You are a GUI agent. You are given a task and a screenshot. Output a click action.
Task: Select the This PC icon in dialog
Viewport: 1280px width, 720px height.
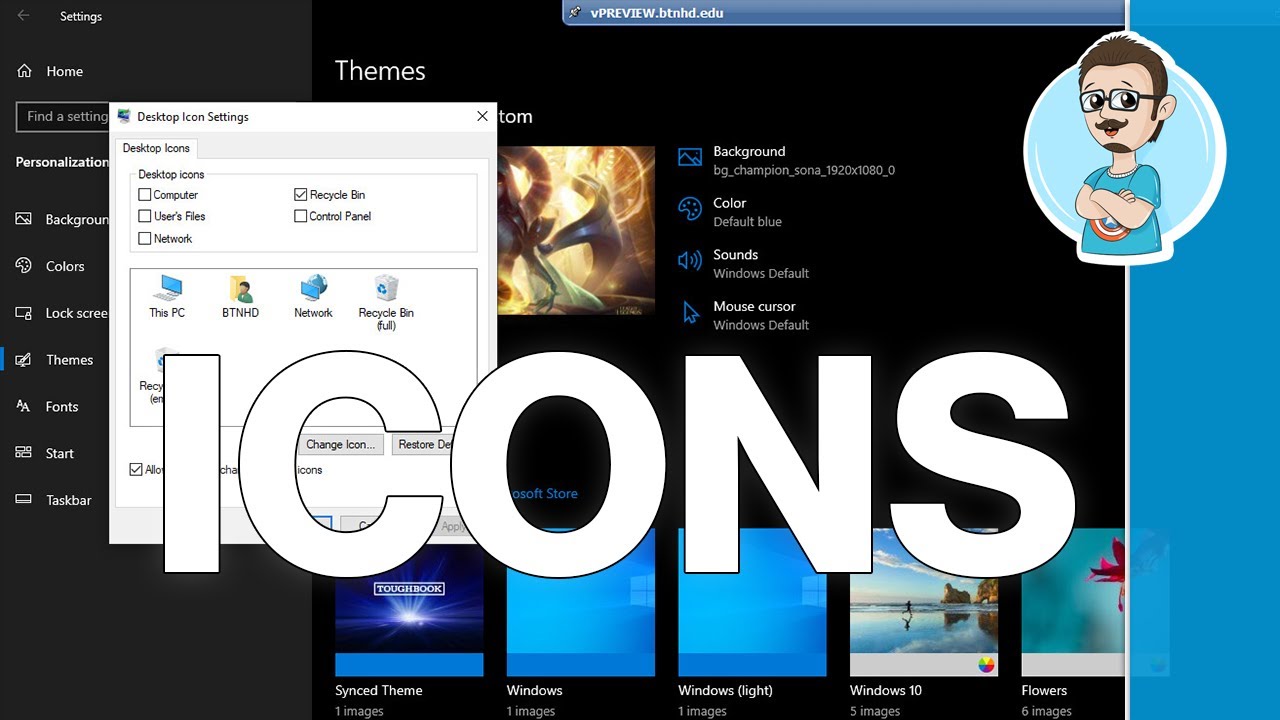coord(167,297)
